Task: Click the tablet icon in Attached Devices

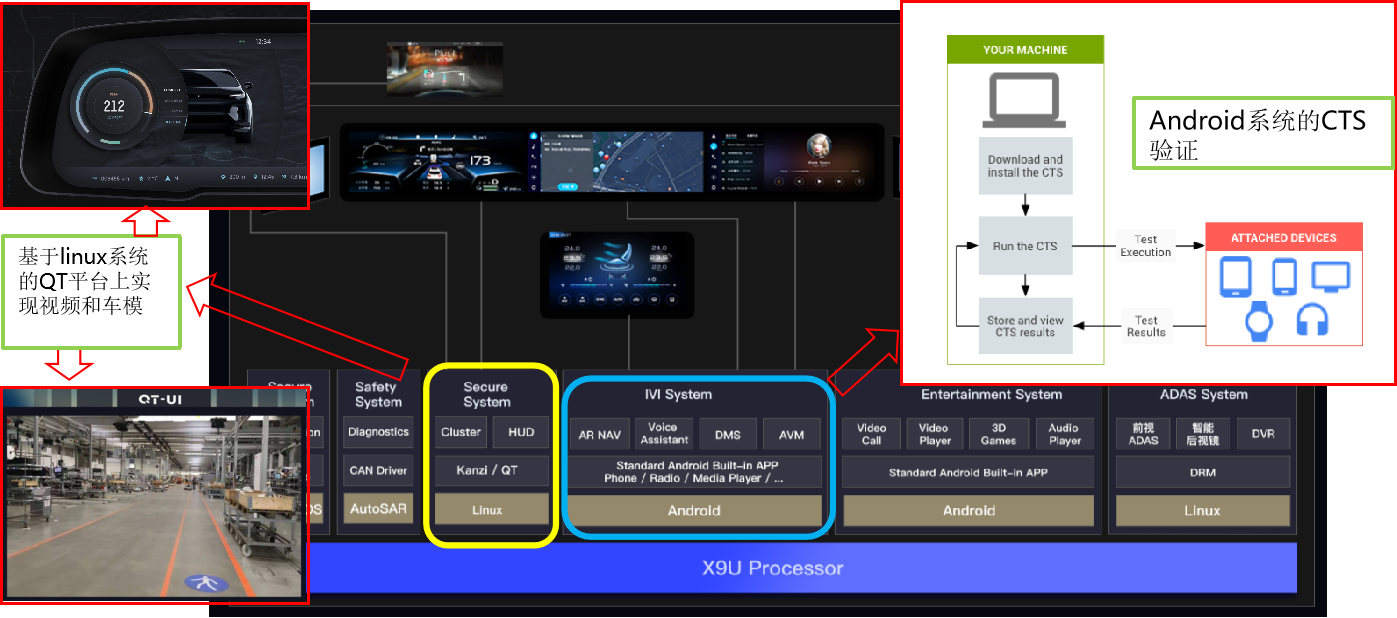Action: coord(1238,277)
